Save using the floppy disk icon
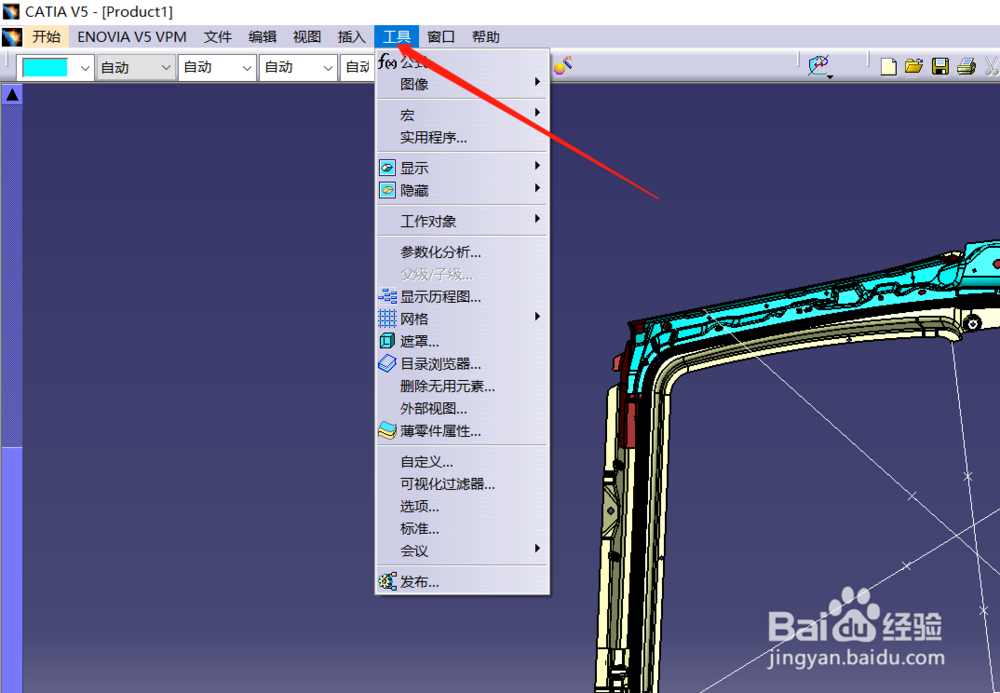This screenshot has height=693, width=1000. coord(940,66)
